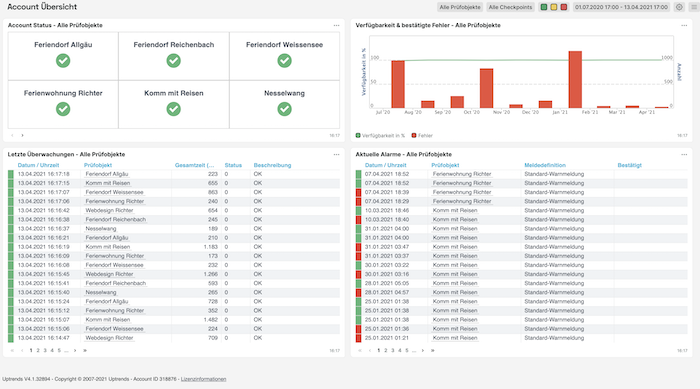The image size is (700, 389).
Task: Go to page 3 of Aktuelle Alarme
Action: pyautogui.click(x=393, y=351)
